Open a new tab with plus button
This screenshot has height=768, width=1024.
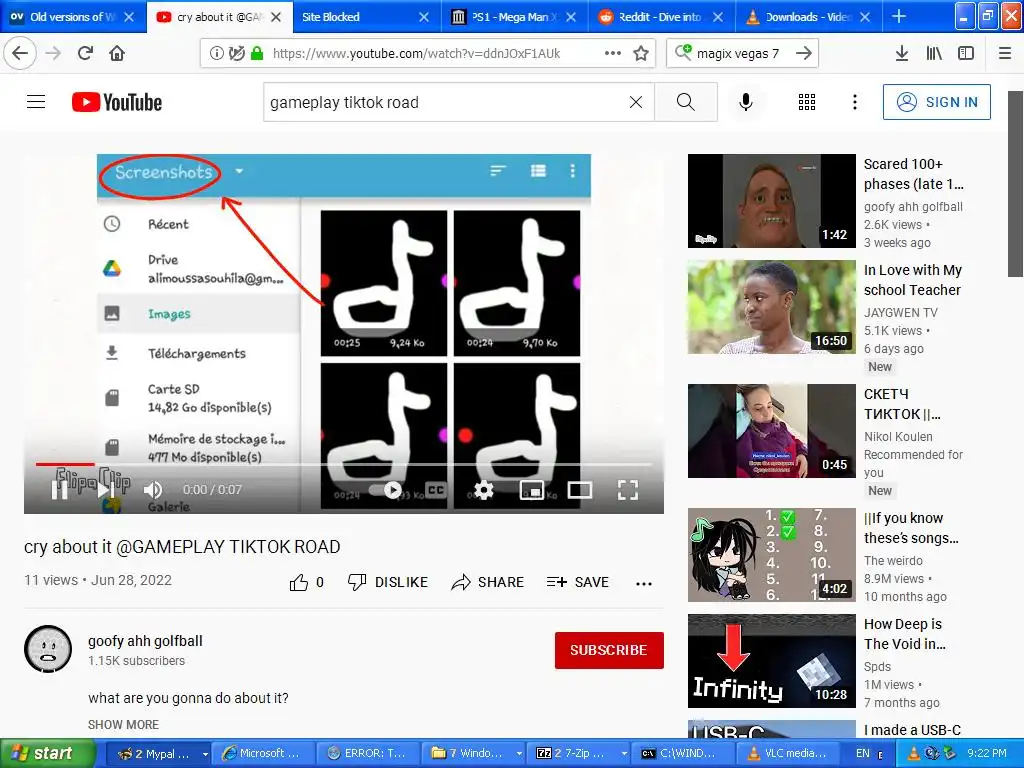coord(899,16)
